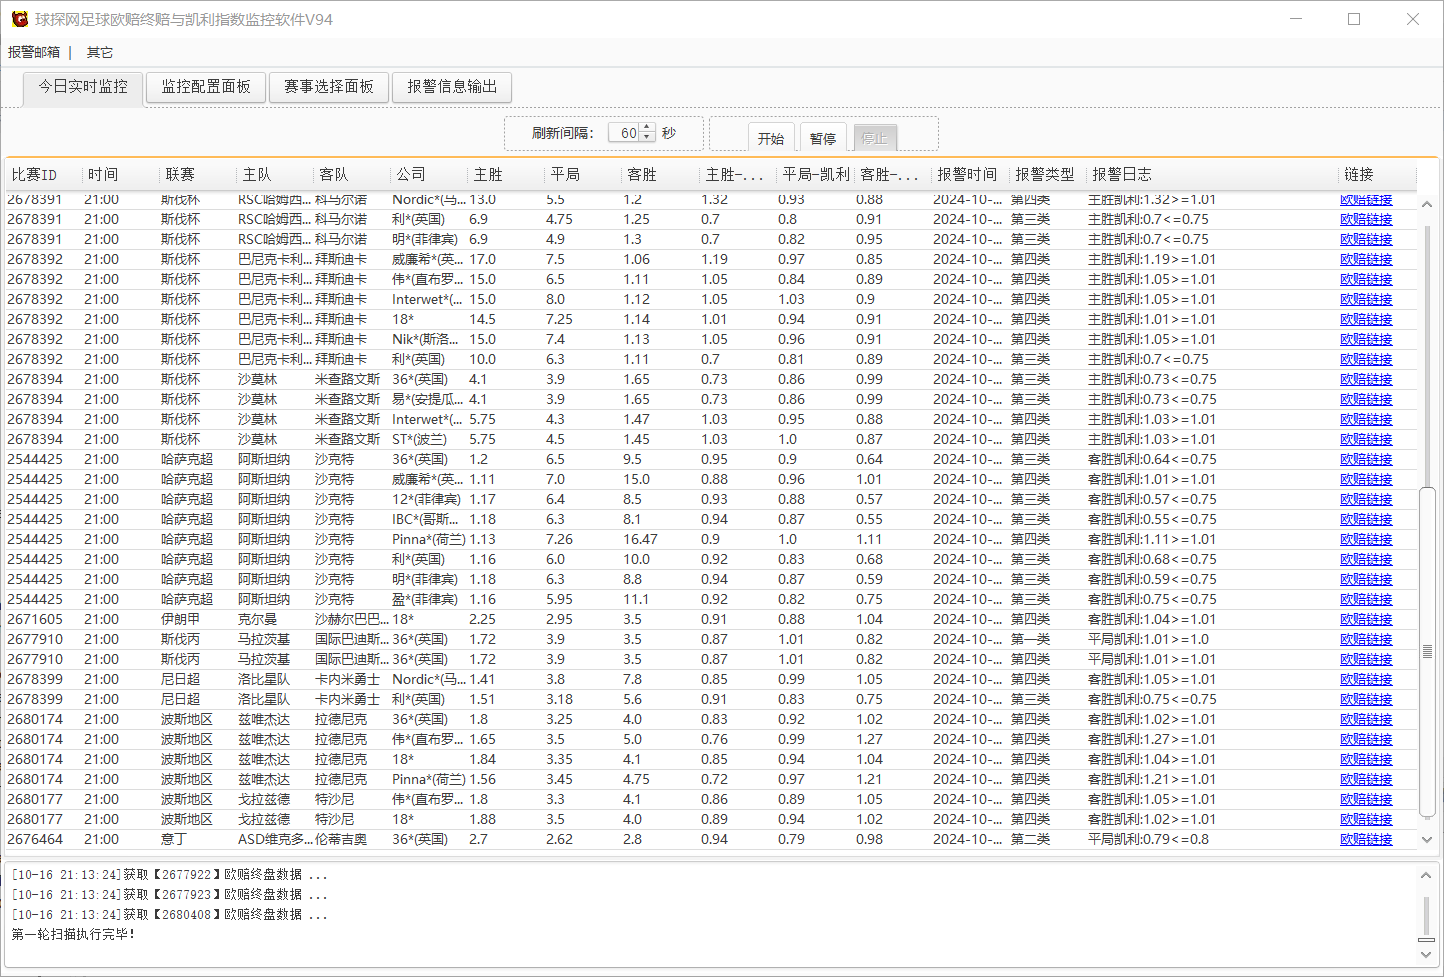Screen dimensions: 1444x977
Task: Click the 平局 column header
Action: point(583,175)
